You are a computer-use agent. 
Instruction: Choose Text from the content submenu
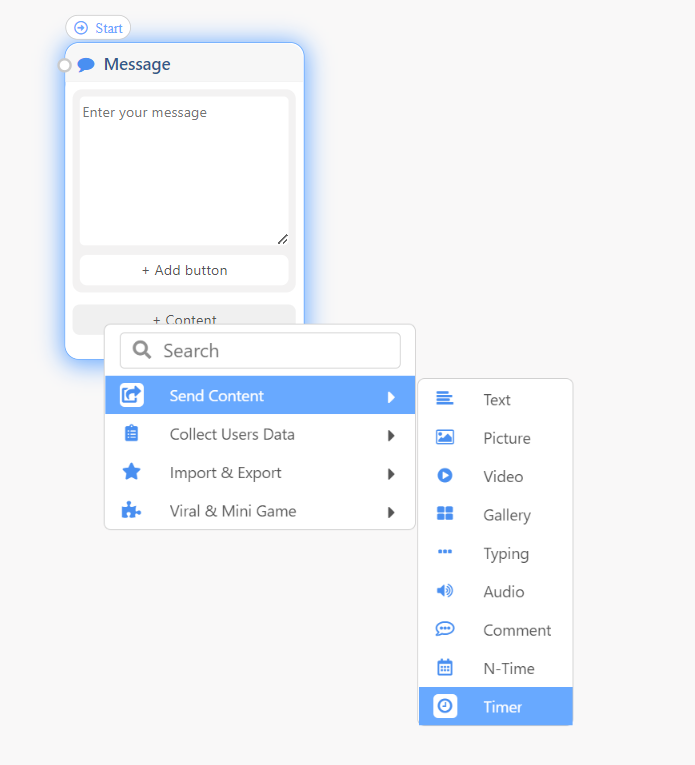(496, 399)
